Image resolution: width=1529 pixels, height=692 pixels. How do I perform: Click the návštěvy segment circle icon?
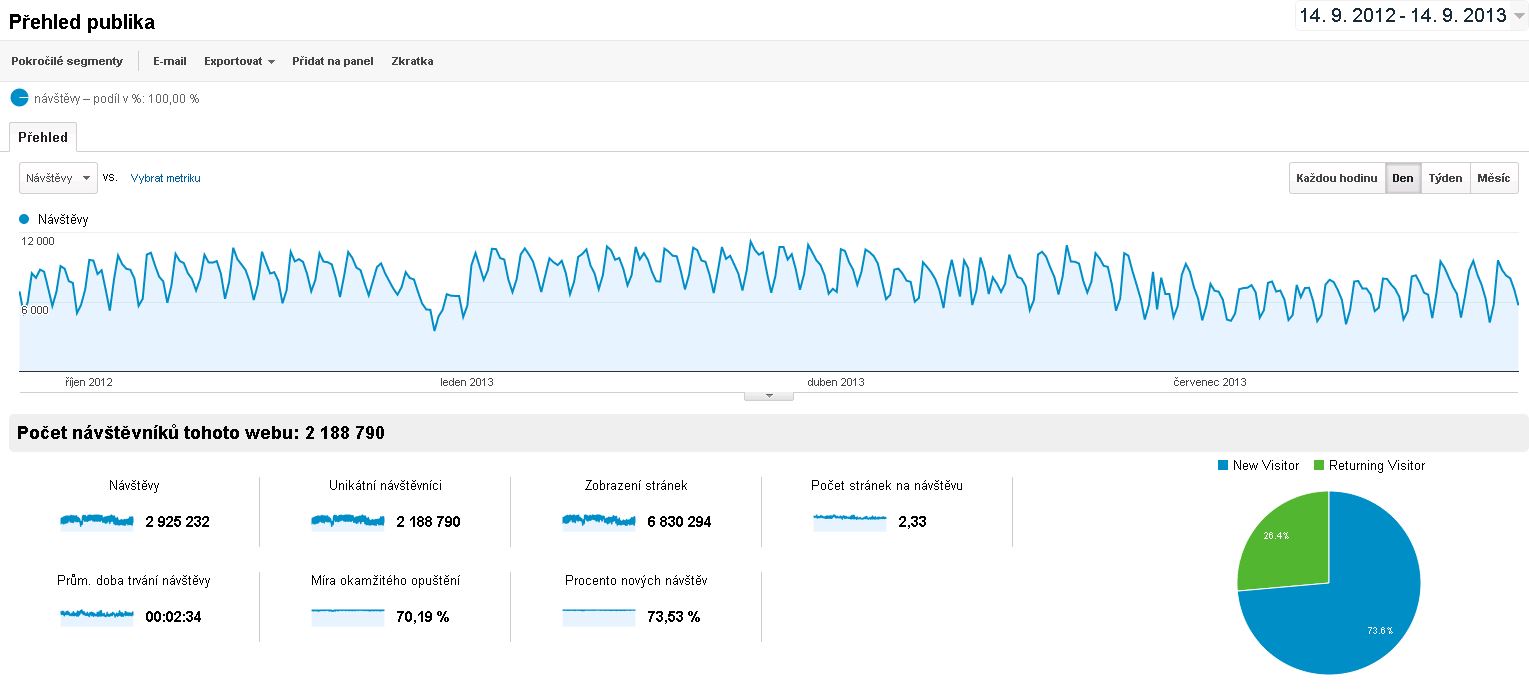[x=19, y=98]
